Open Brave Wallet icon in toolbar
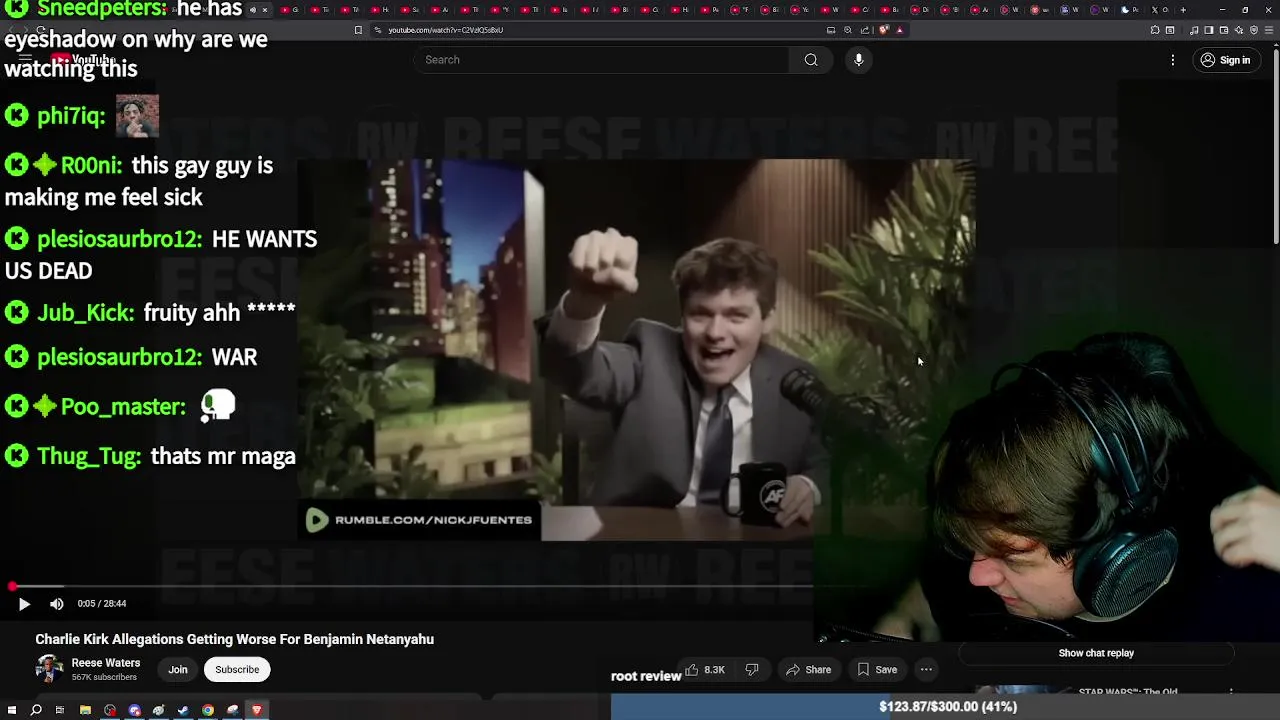 [x=1224, y=30]
